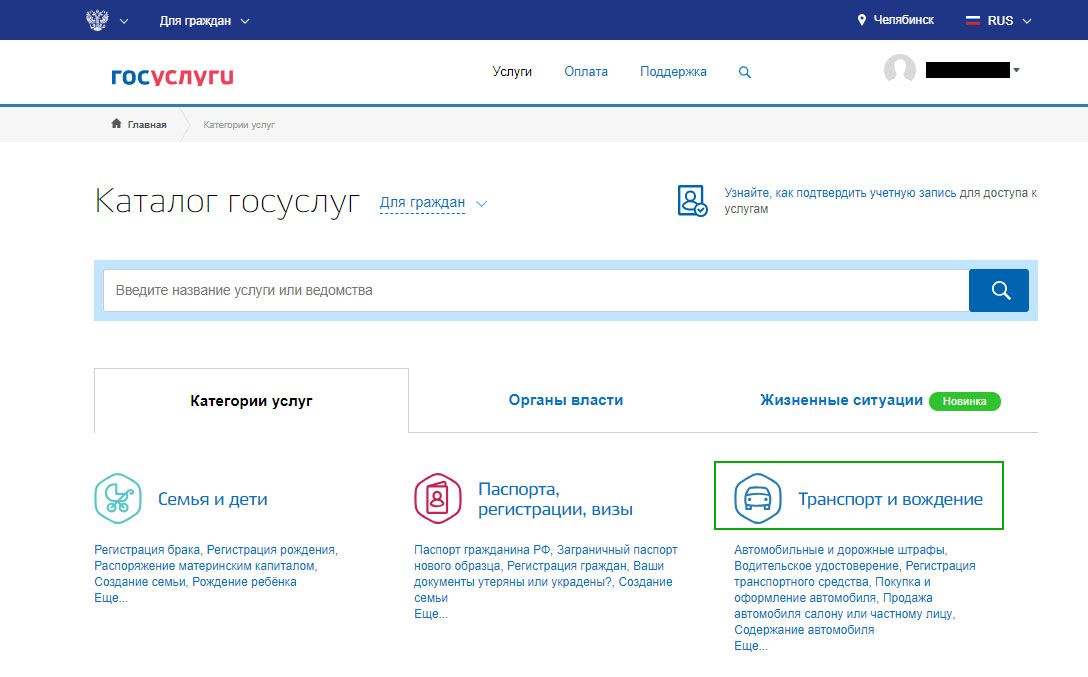Click the green 'Новинка' badge
Viewport: 1088px width, 677px height.
(x=964, y=401)
